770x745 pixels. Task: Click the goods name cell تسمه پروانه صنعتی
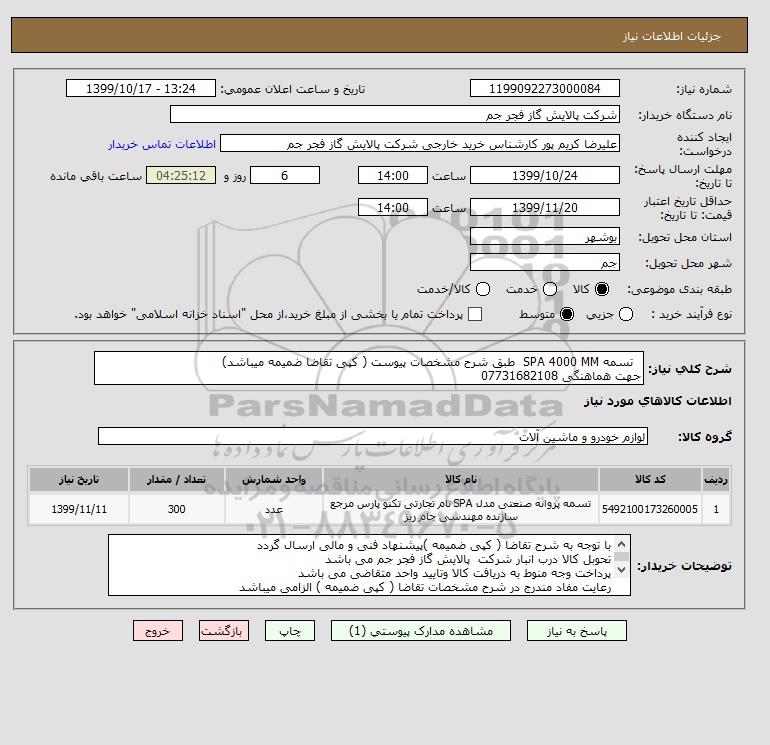461,510
